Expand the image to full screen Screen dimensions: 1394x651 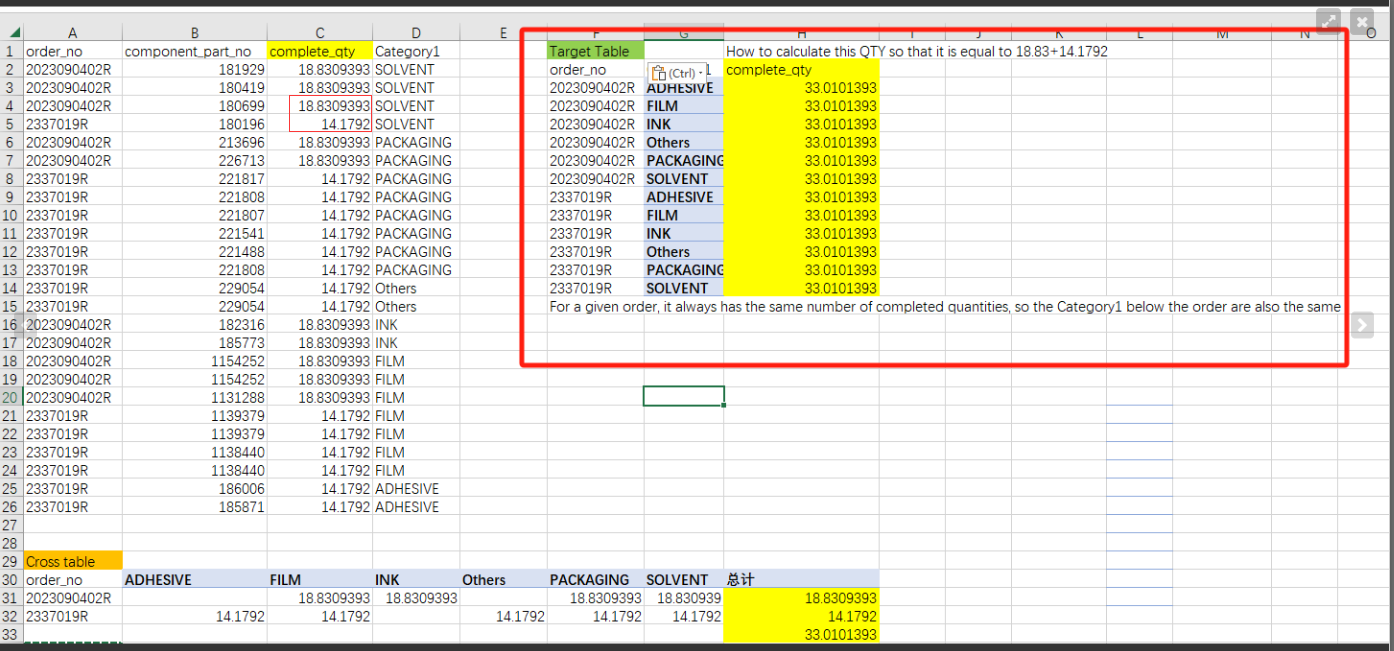pyautogui.click(x=1328, y=20)
